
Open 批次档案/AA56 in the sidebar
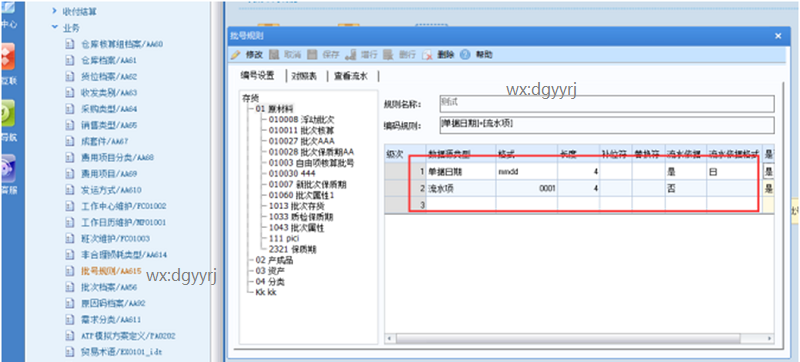[108, 287]
